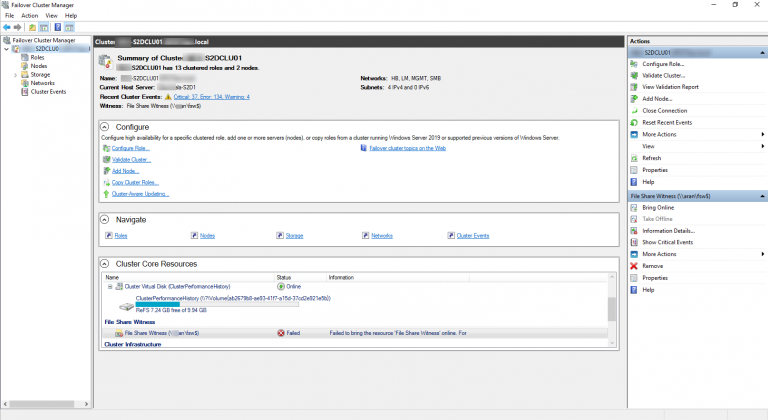Open View Validation Report action

click(x=670, y=87)
